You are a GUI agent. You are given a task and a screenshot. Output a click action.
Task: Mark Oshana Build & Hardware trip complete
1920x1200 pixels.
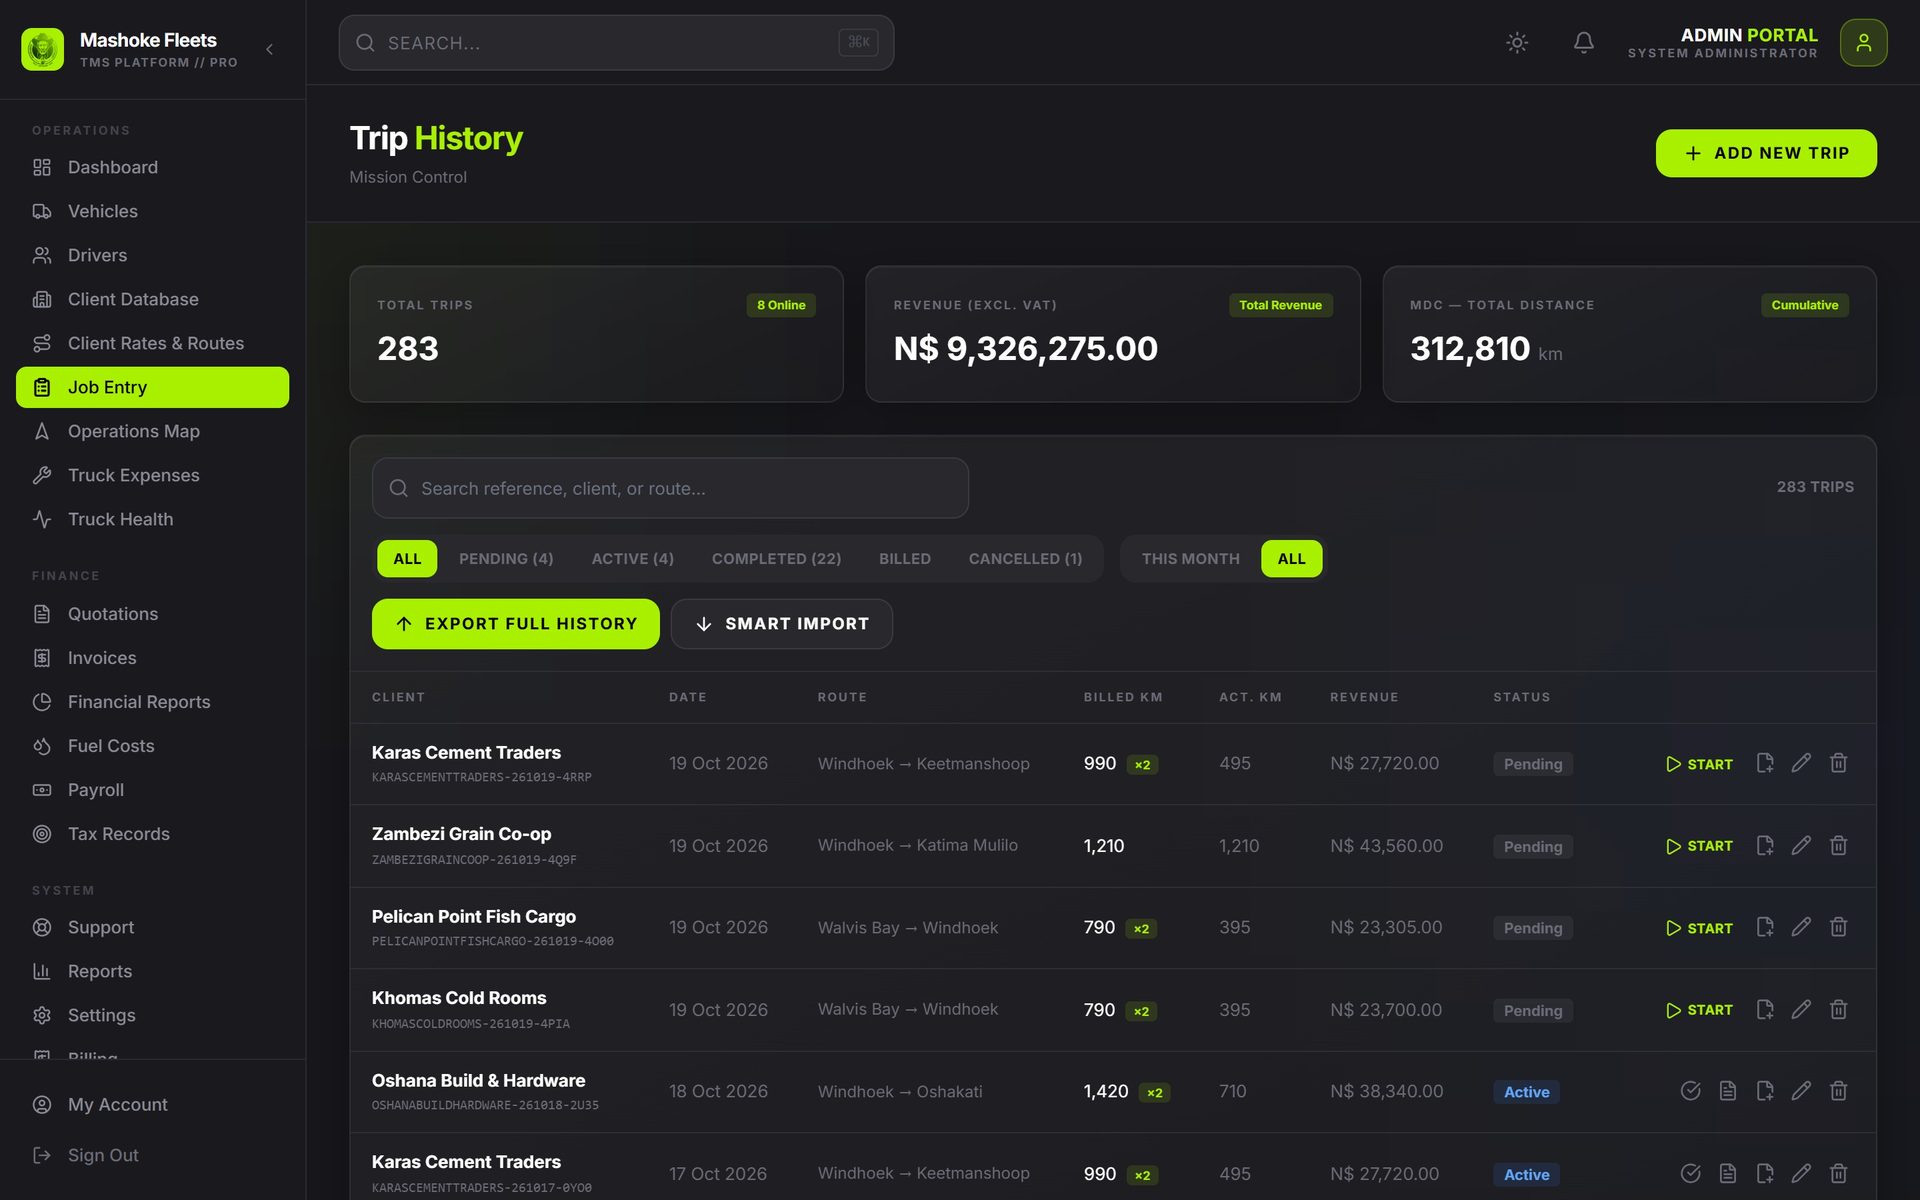click(1690, 1091)
